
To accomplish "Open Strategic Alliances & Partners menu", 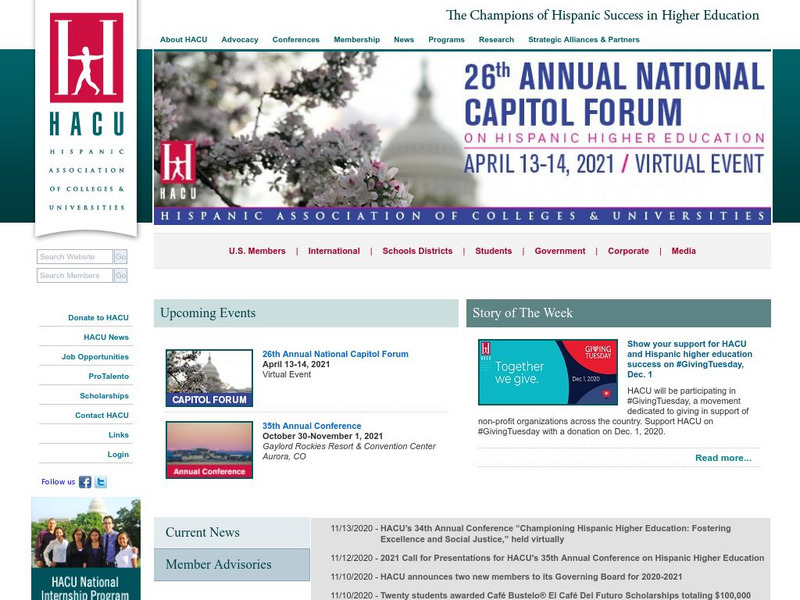I will tap(584, 39).
